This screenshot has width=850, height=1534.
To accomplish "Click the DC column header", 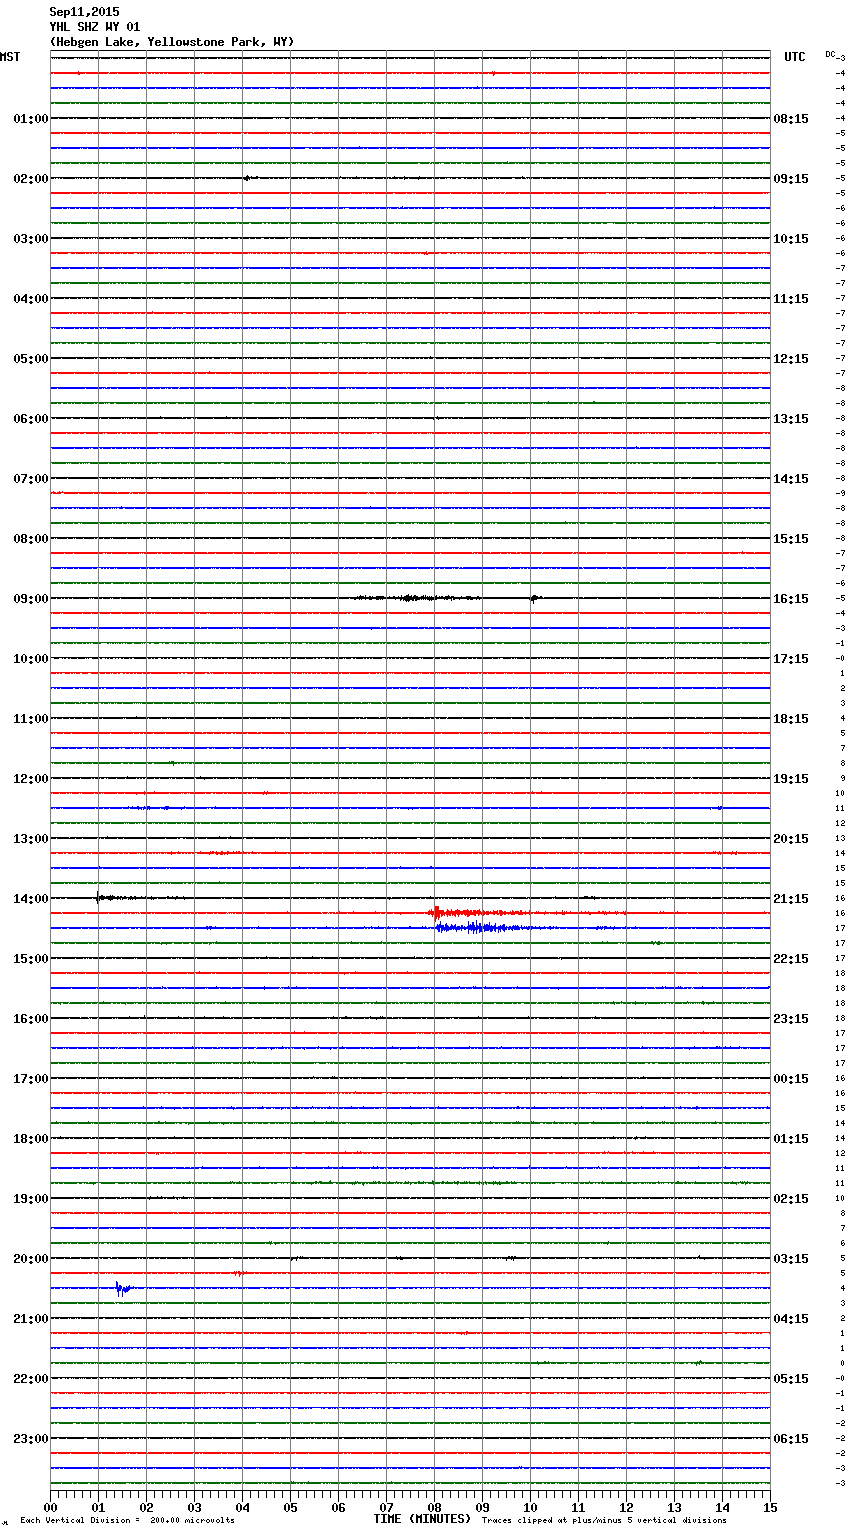I will click(x=830, y=54).
